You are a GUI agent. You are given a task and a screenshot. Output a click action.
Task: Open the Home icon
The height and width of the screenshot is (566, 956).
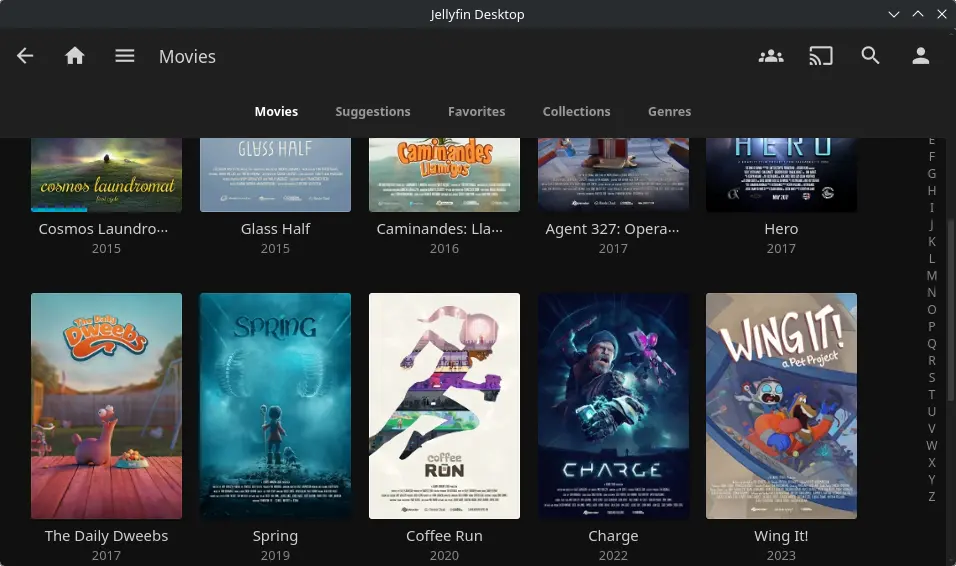(x=74, y=56)
